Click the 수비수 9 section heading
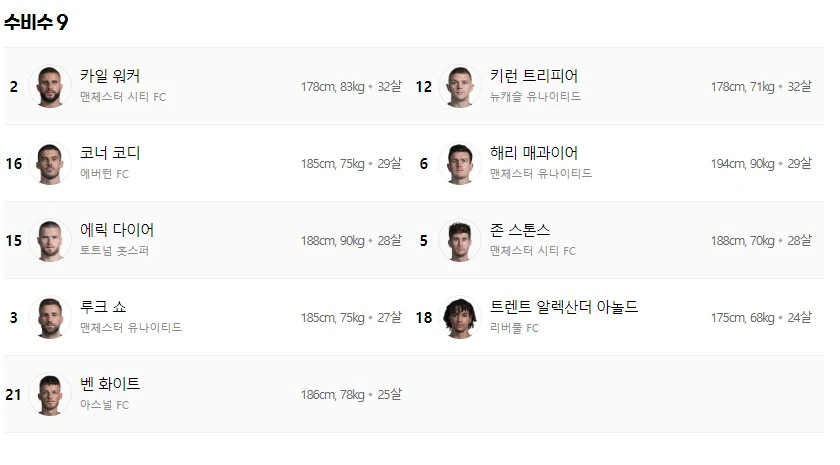The image size is (840, 465). click(x=36, y=22)
